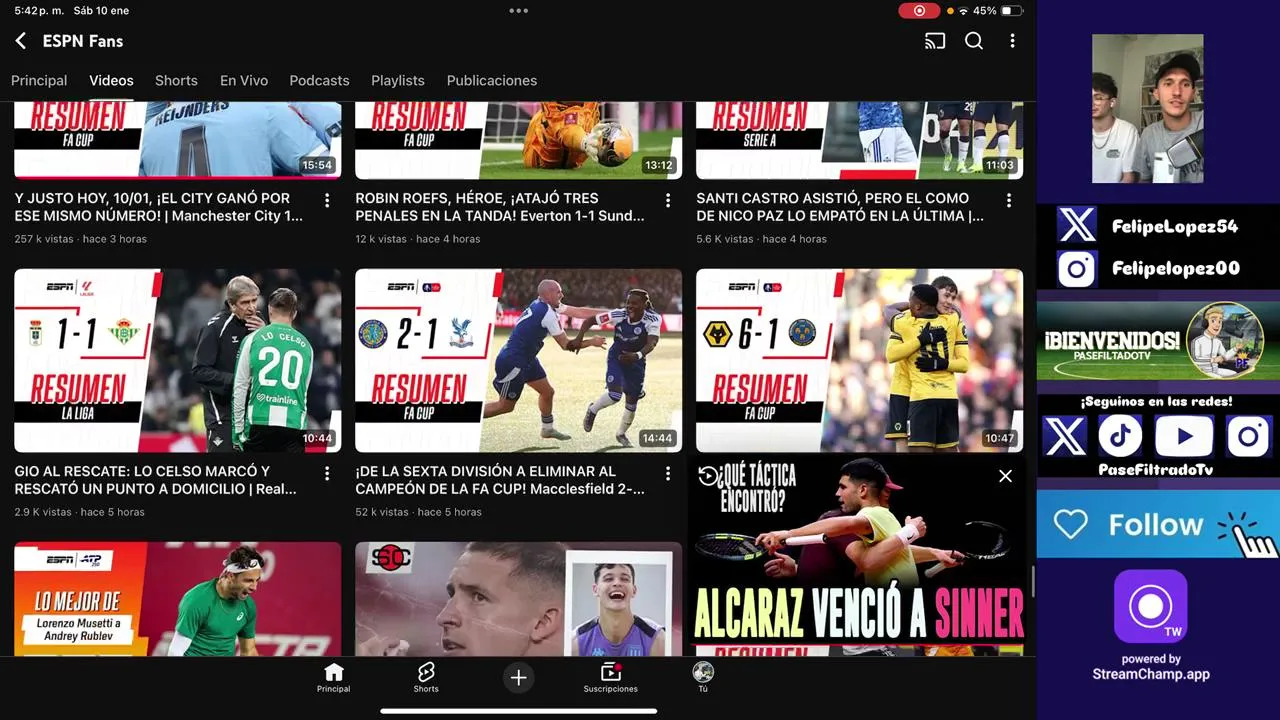1280x720 pixels.
Task: Play the Oviedo 1-1 Betis resumen thumbnail
Action: coord(178,360)
